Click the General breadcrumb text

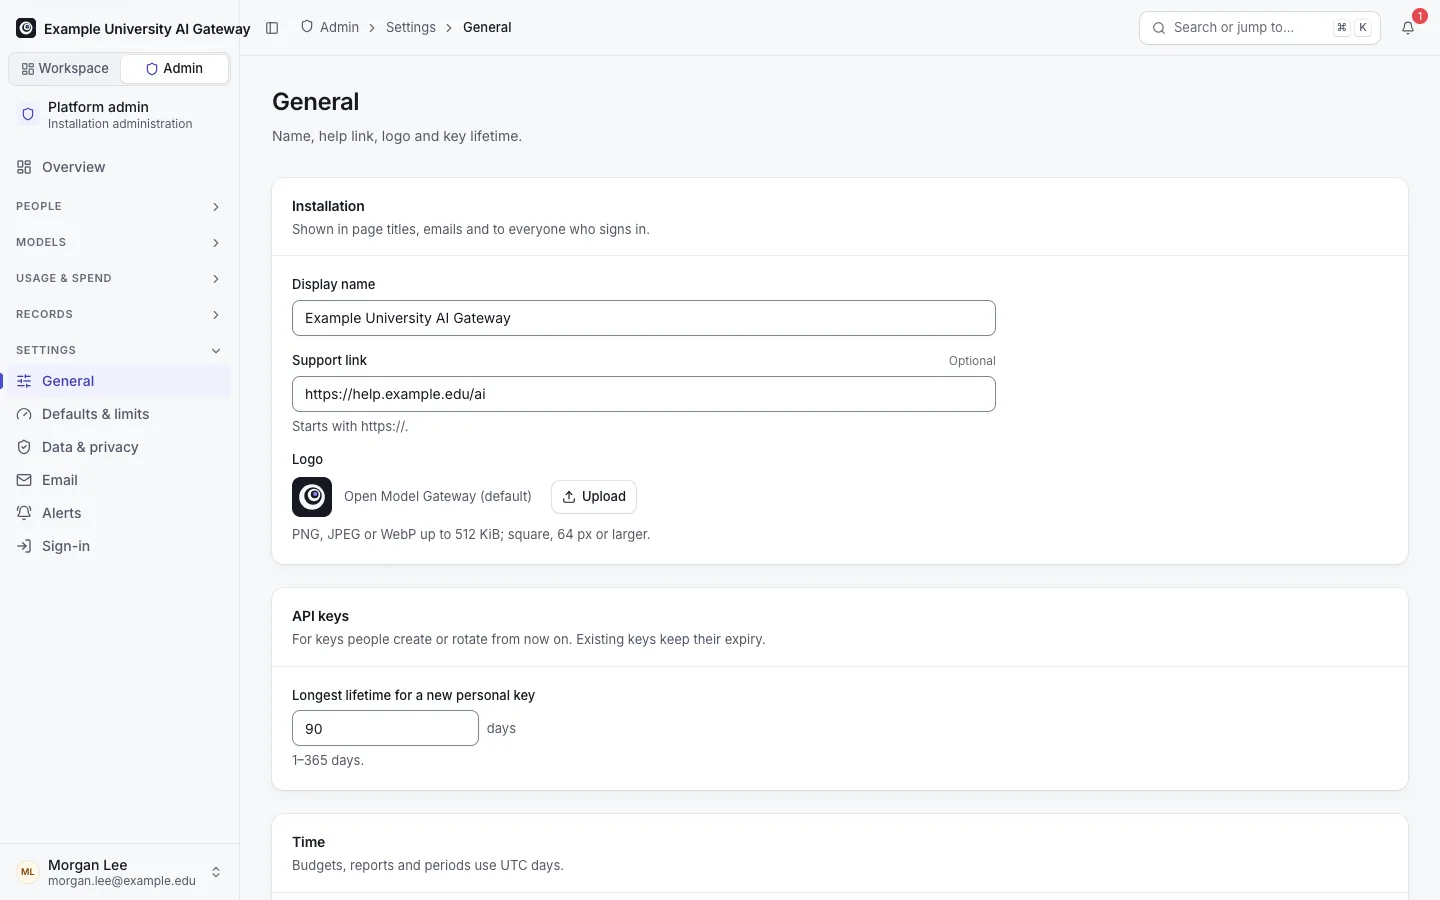coord(487,28)
